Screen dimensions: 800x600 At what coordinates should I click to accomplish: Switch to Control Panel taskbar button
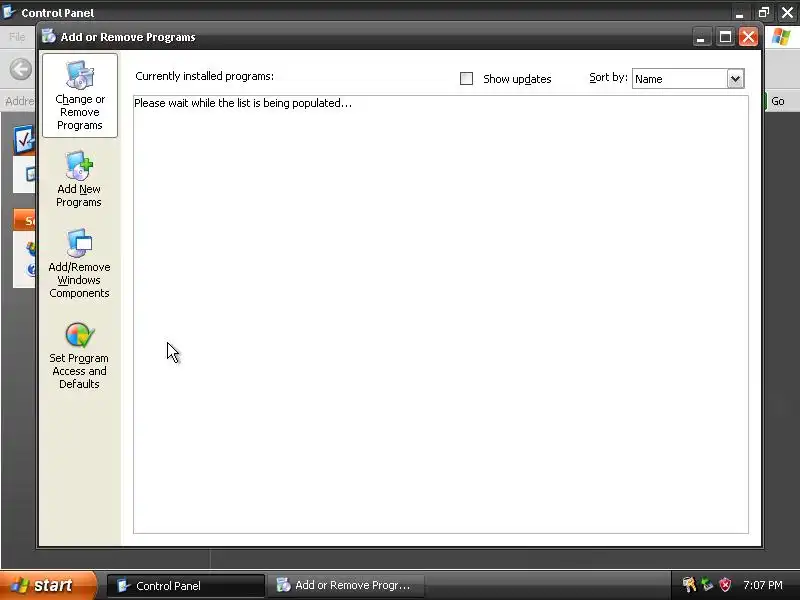[x=186, y=586]
